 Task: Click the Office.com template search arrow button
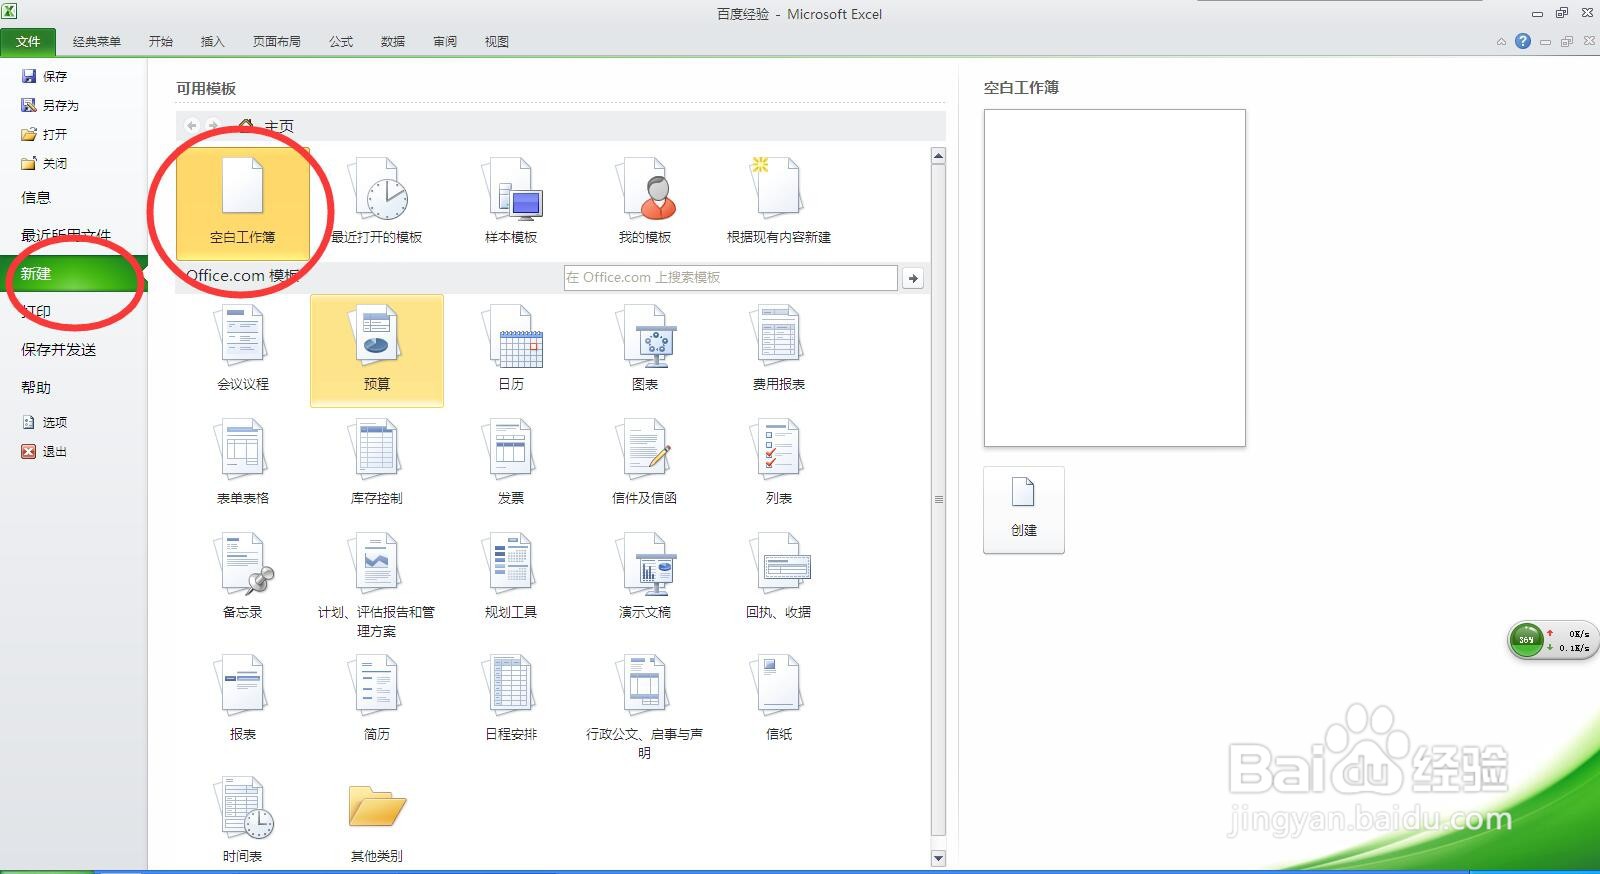[x=913, y=278]
